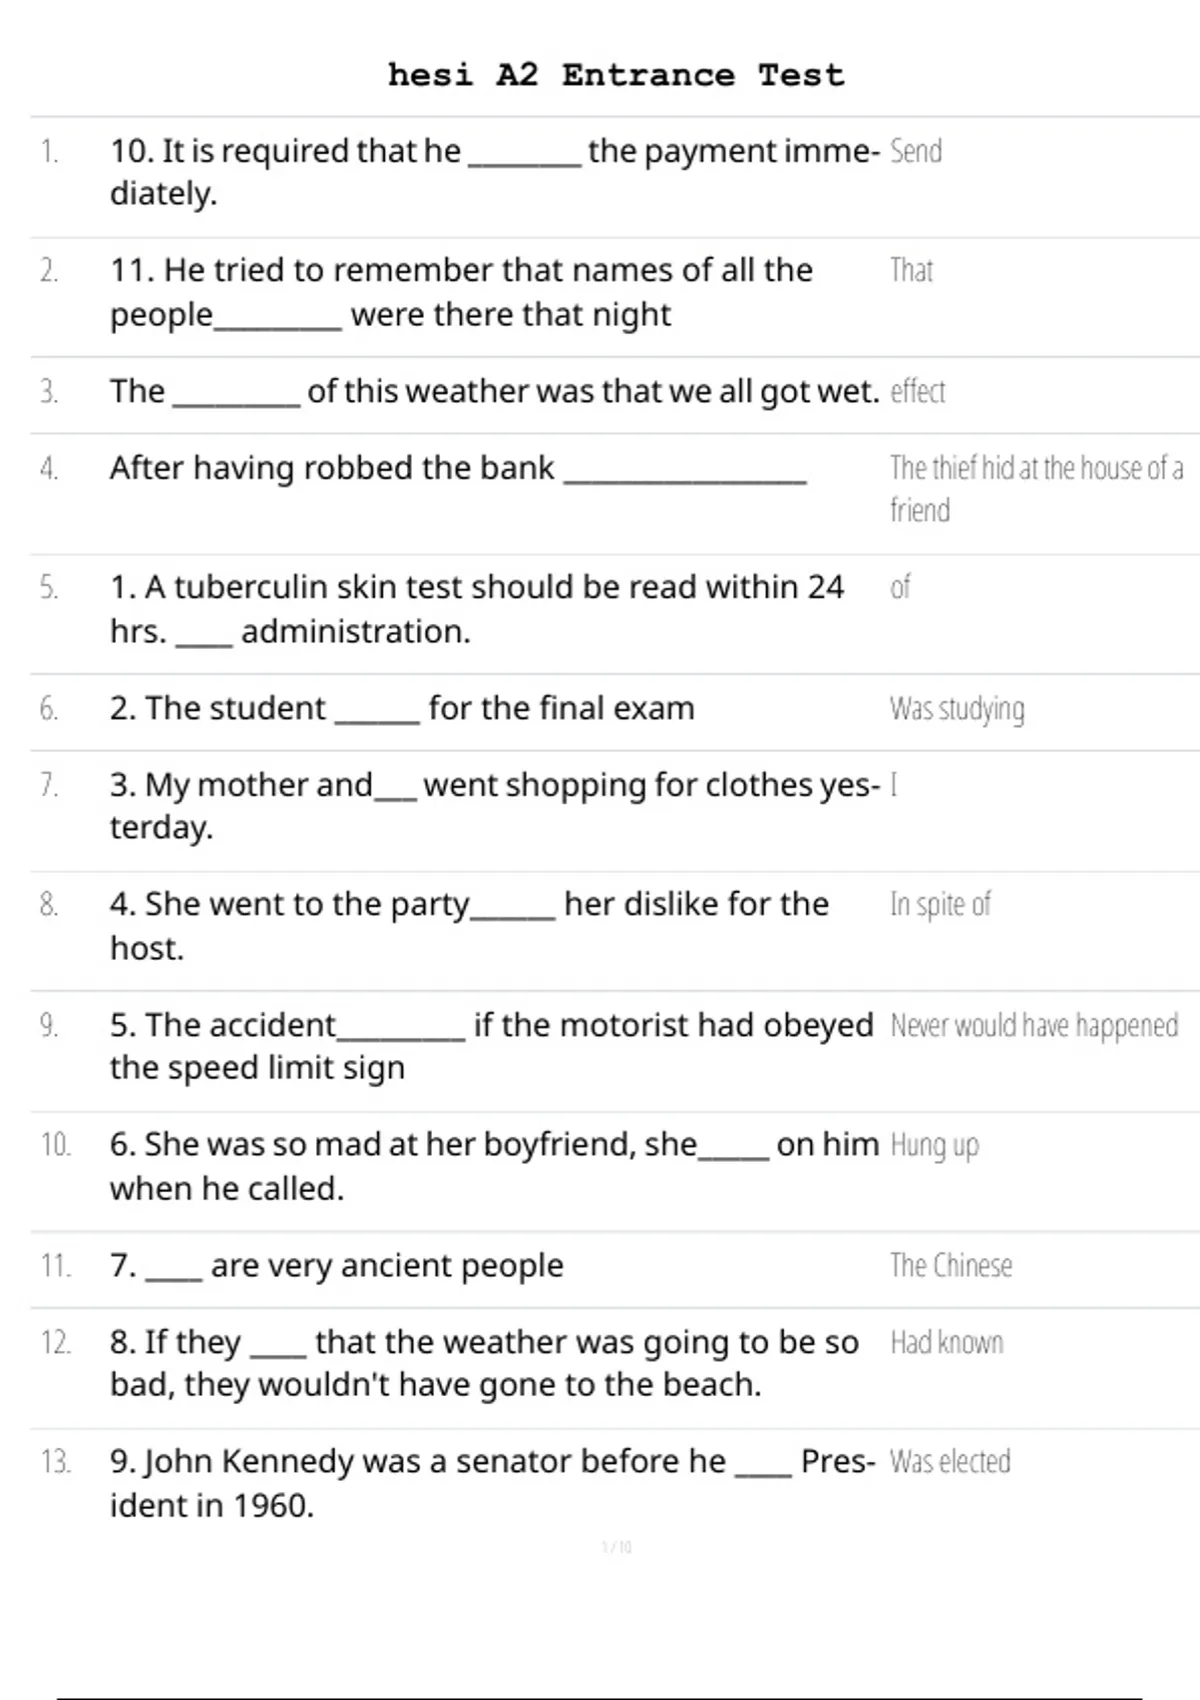1200x1700 pixels.
Task: Click the answer 'Had known'
Action: [946, 1343]
